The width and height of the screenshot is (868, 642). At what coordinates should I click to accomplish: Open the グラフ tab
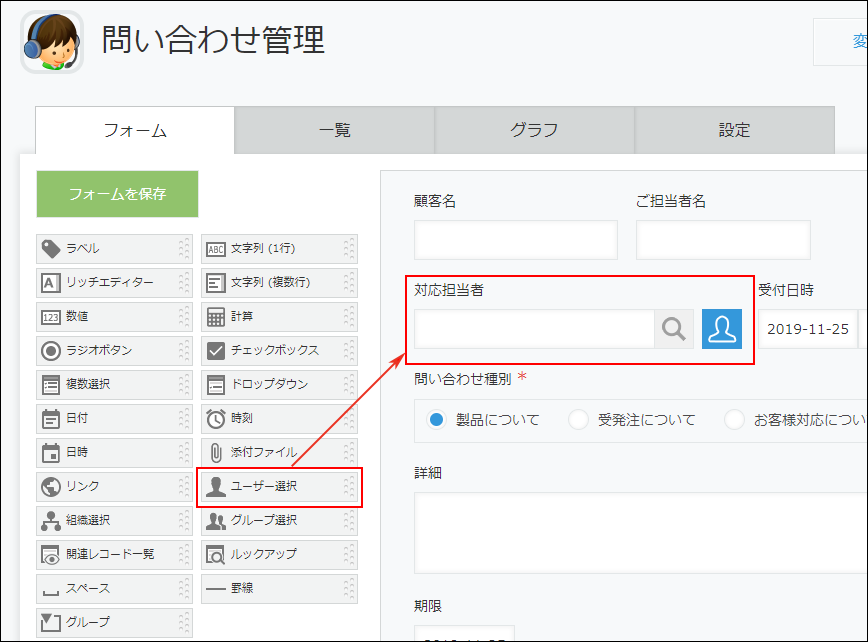[535, 130]
